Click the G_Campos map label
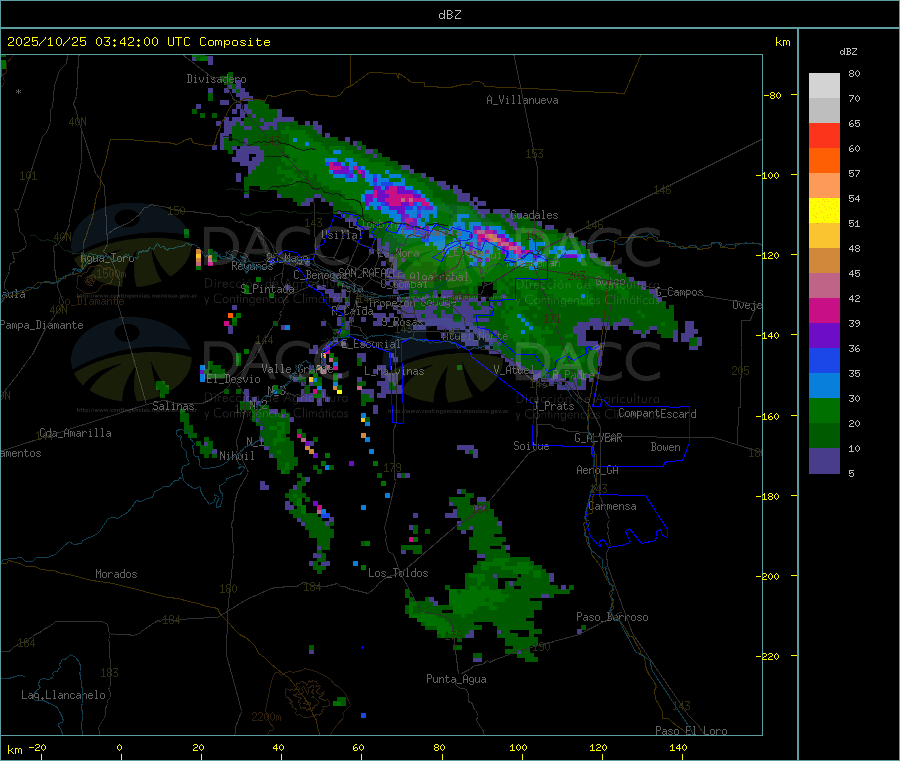The width and height of the screenshot is (900, 761). click(x=680, y=292)
